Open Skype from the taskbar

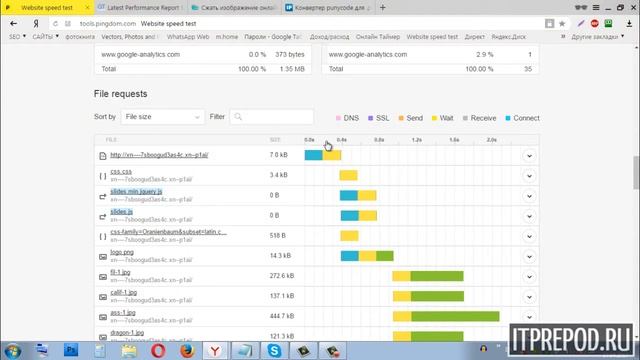click(274, 351)
